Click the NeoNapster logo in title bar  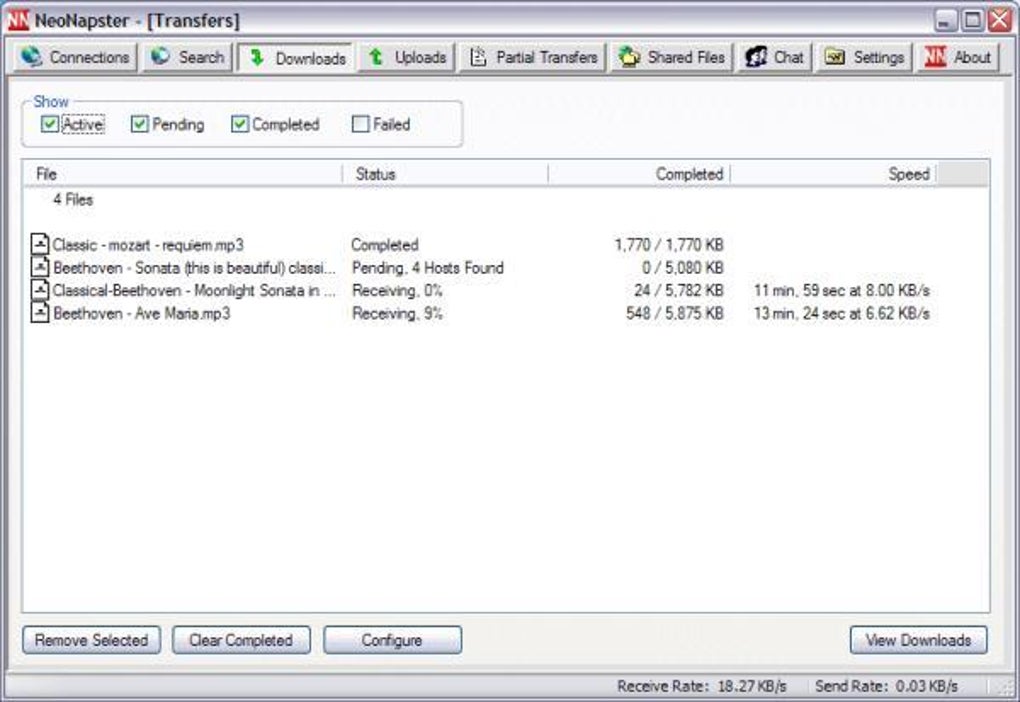point(17,20)
